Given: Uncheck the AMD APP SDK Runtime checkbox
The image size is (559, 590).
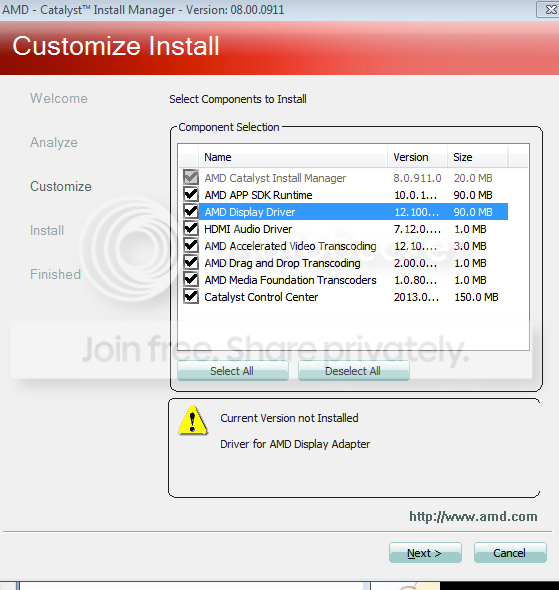Looking at the screenshot, I should click(x=191, y=195).
